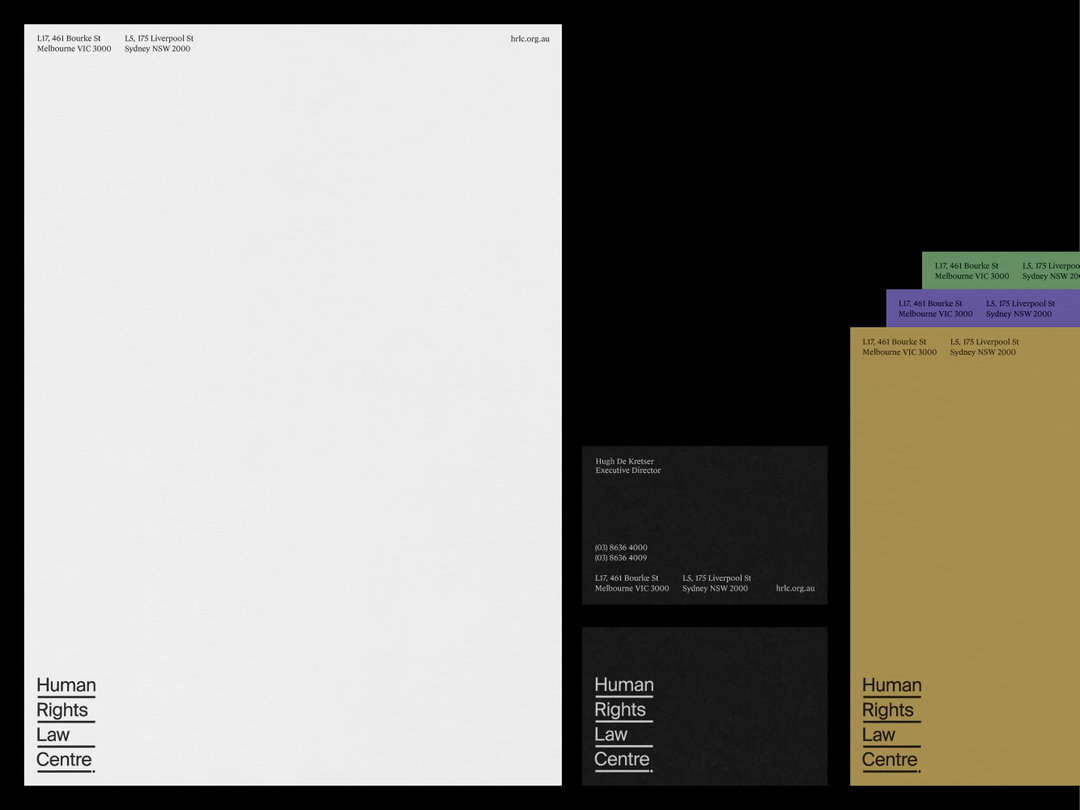The width and height of the screenshot is (1080, 810).
Task: Click 'Melbourne VIC 3000' on the black business card
Action: pyautogui.click(x=632, y=588)
